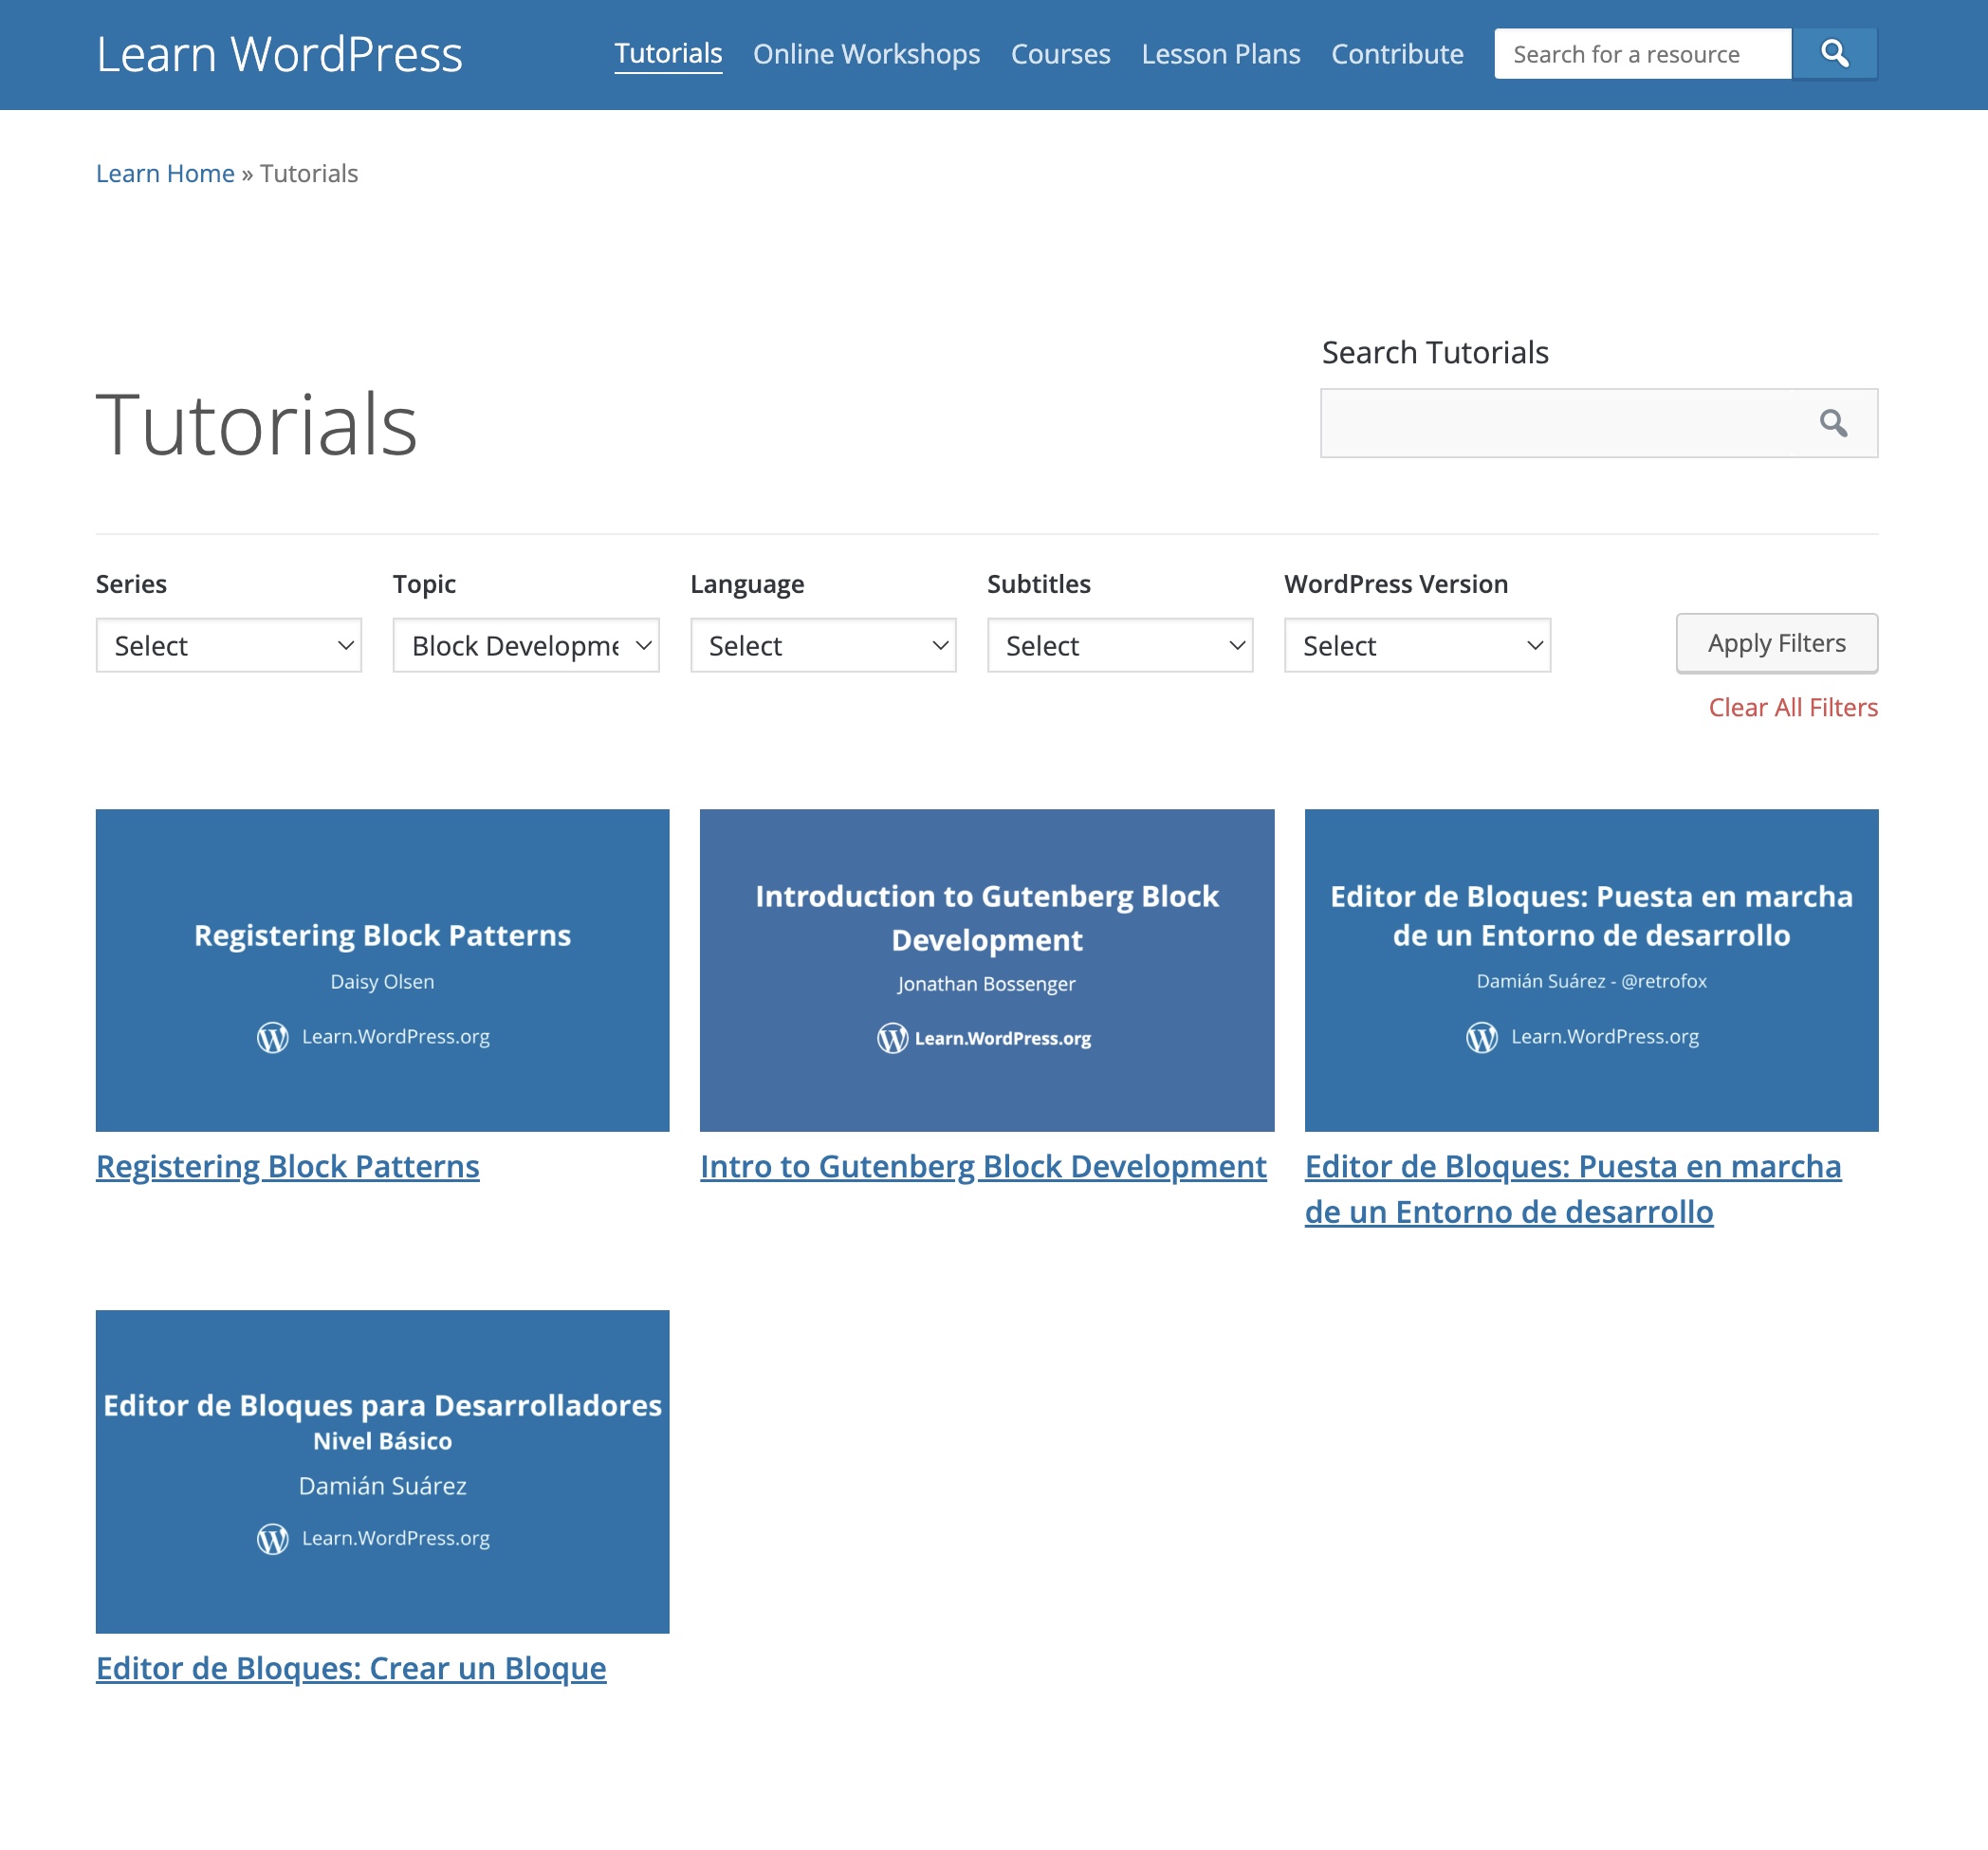Go to Learn Home via the breadcrumb
The width and height of the screenshot is (1988, 1850).
pyautogui.click(x=165, y=173)
